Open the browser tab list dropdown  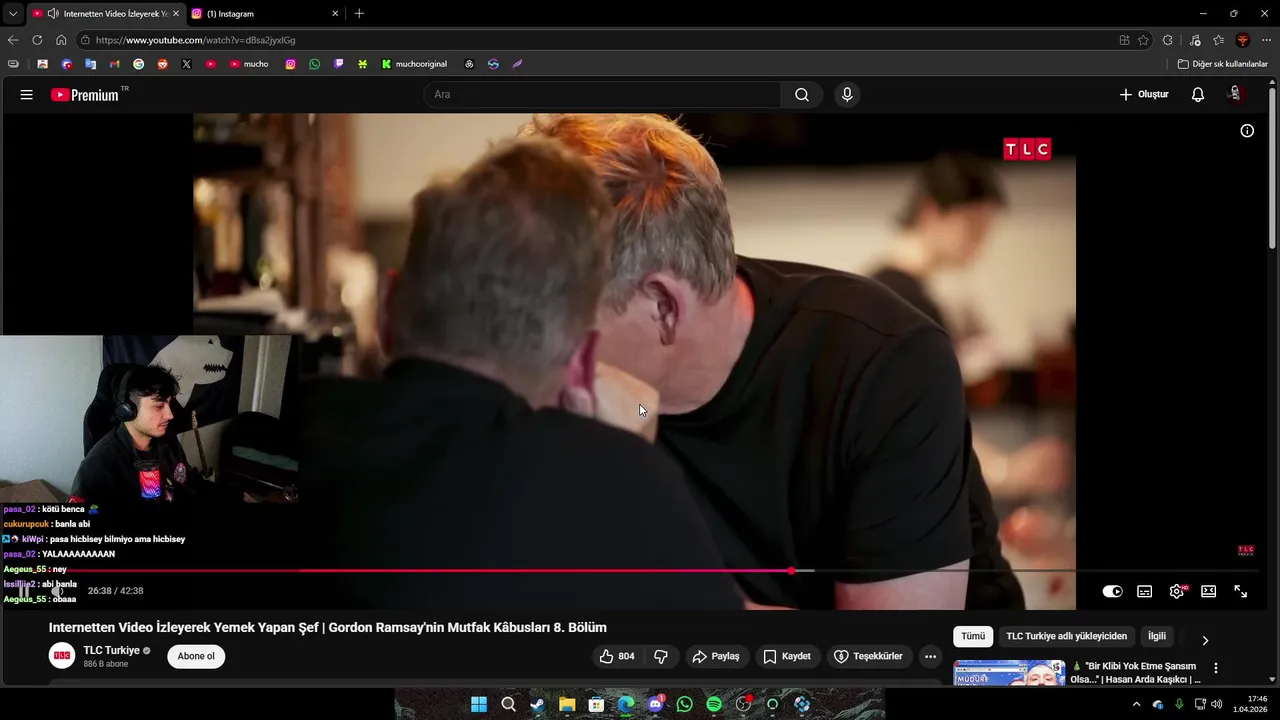point(12,13)
